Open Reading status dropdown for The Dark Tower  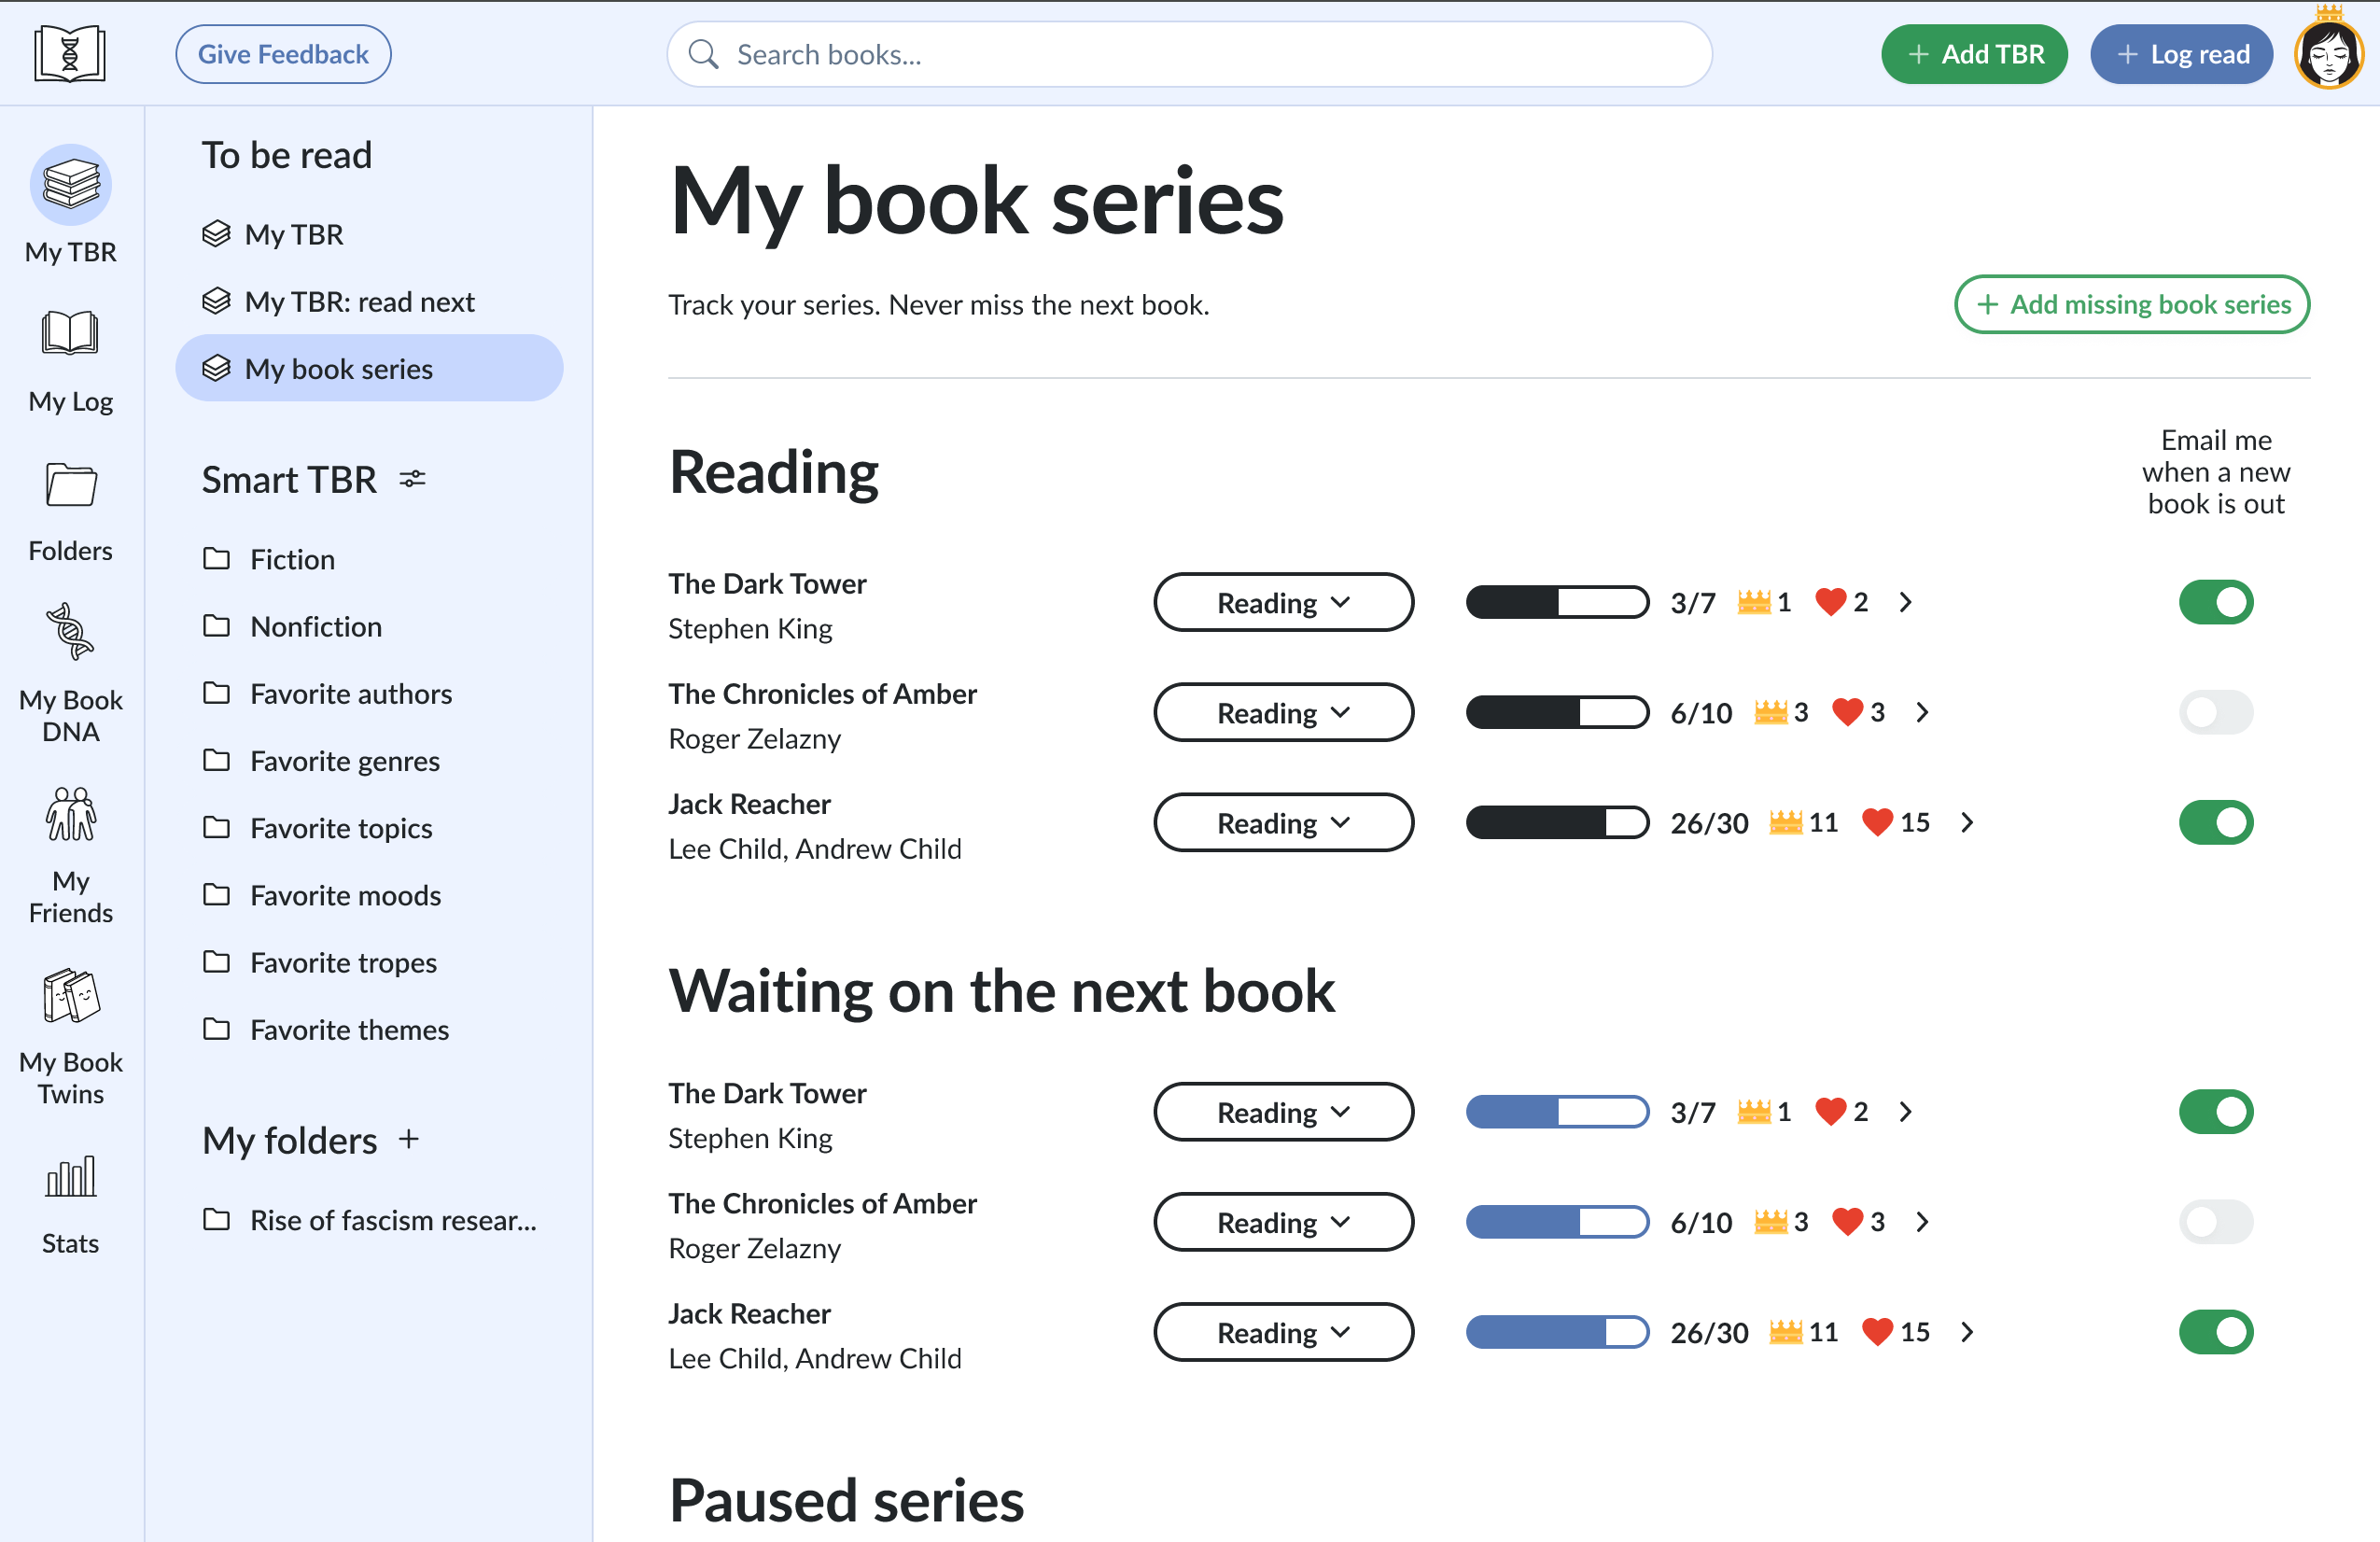click(x=1283, y=602)
